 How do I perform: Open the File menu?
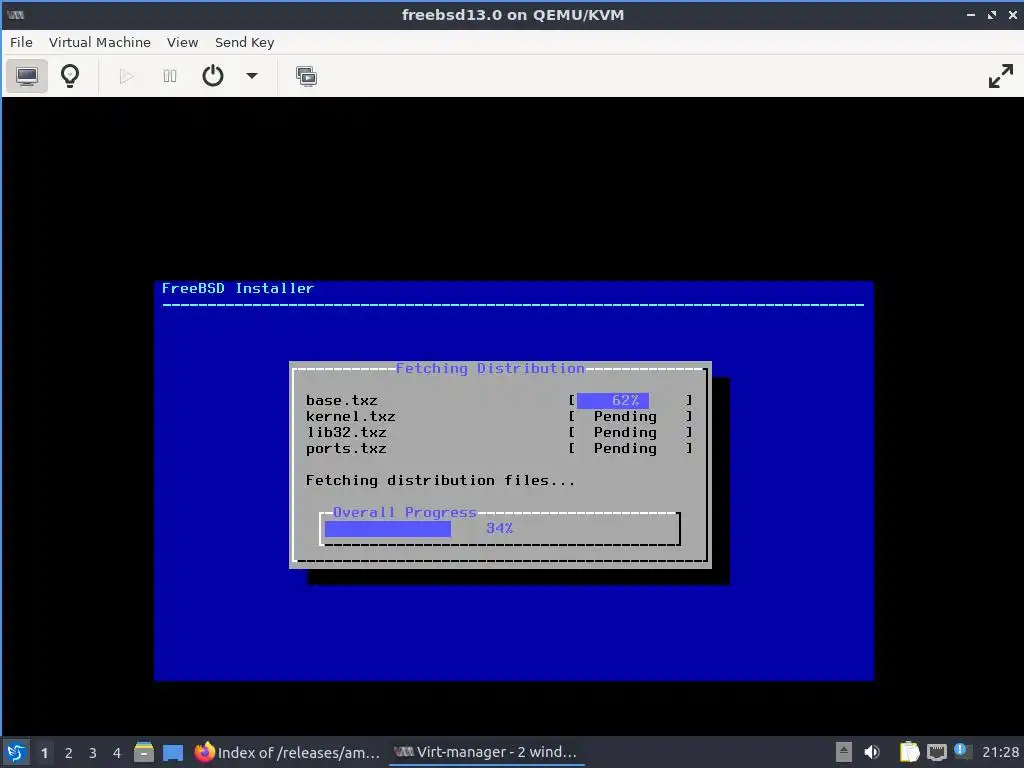[x=21, y=42]
